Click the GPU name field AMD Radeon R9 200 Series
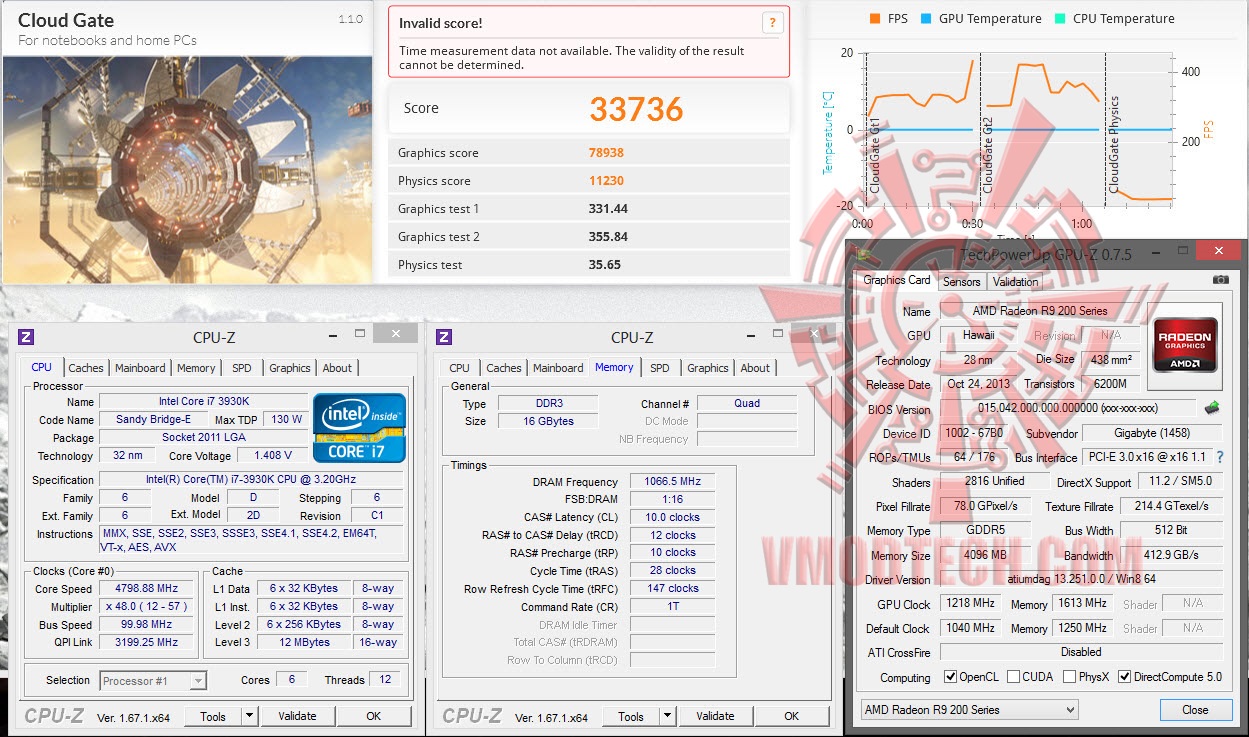This screenshot has width=1249, height=737. (1040, 311)
